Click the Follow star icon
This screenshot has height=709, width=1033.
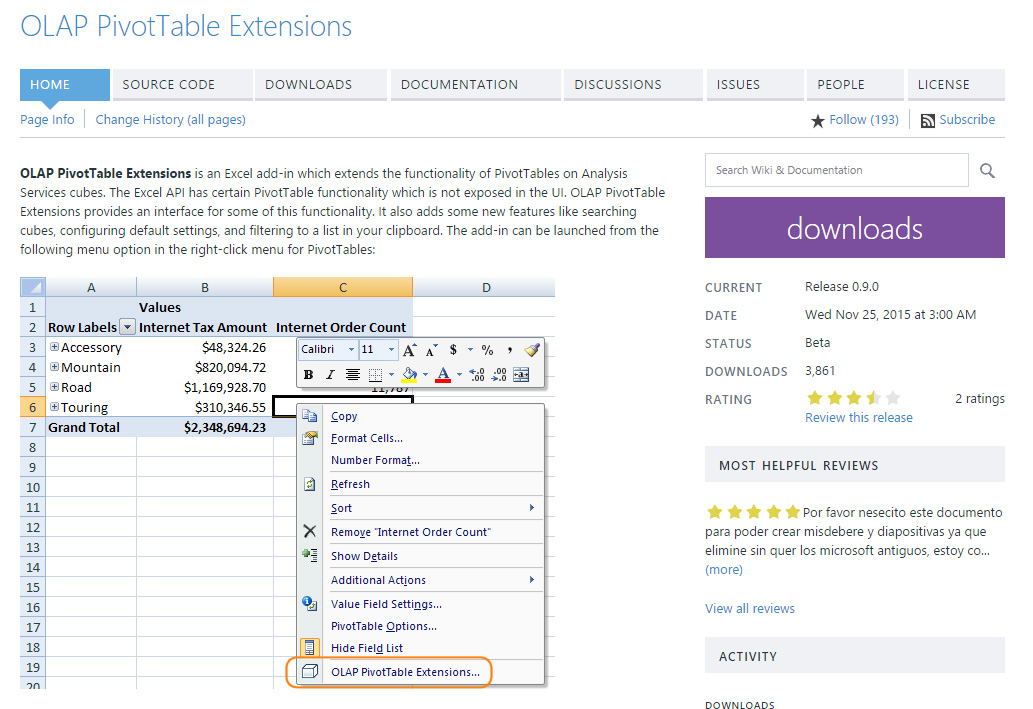click(x=818, y=120)
